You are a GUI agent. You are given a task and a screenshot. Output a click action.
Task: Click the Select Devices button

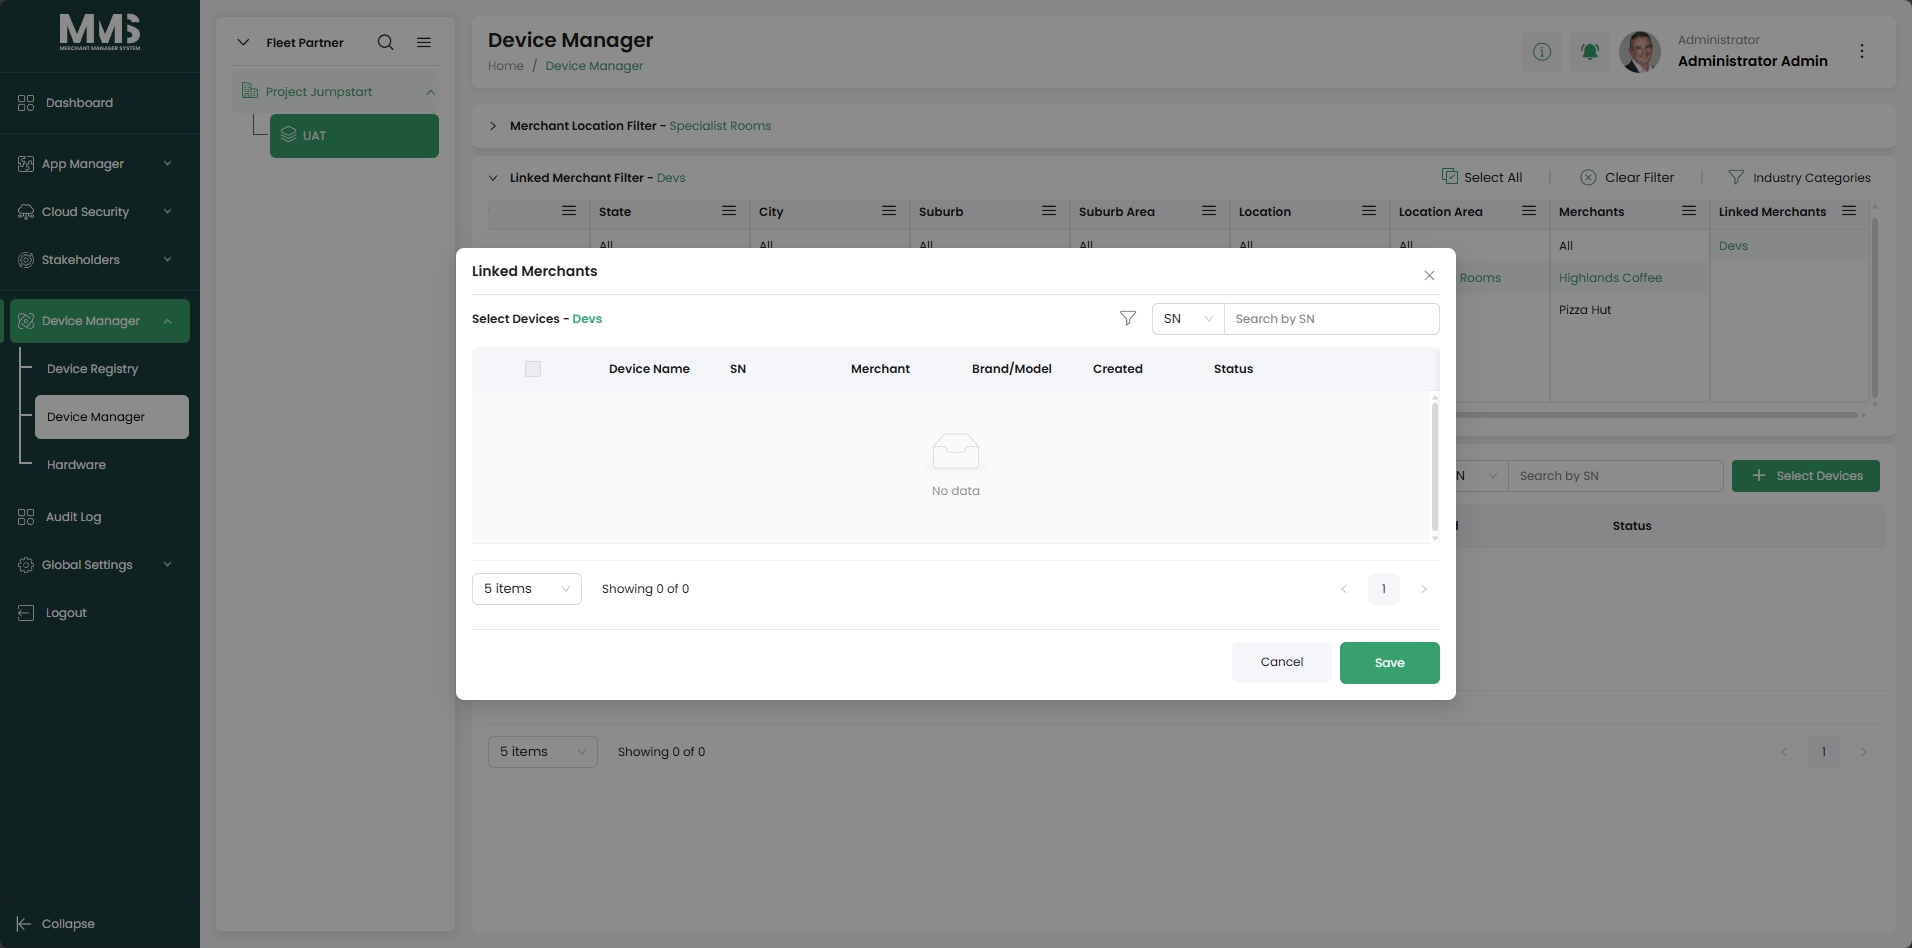tap(1806, 476)
